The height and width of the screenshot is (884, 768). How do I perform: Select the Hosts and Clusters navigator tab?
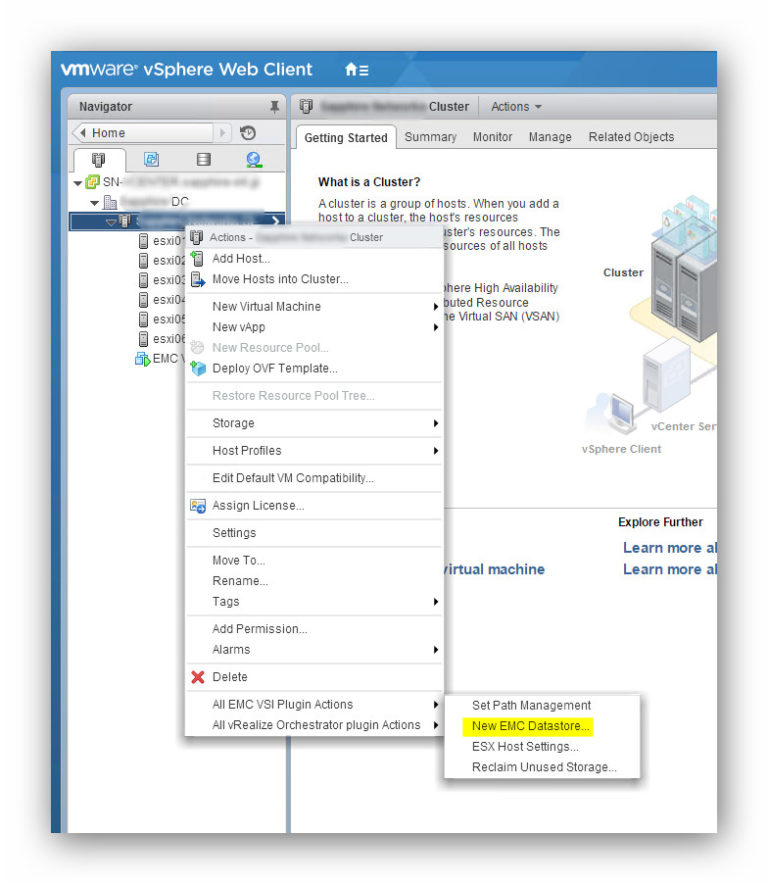tap(99, 160)
